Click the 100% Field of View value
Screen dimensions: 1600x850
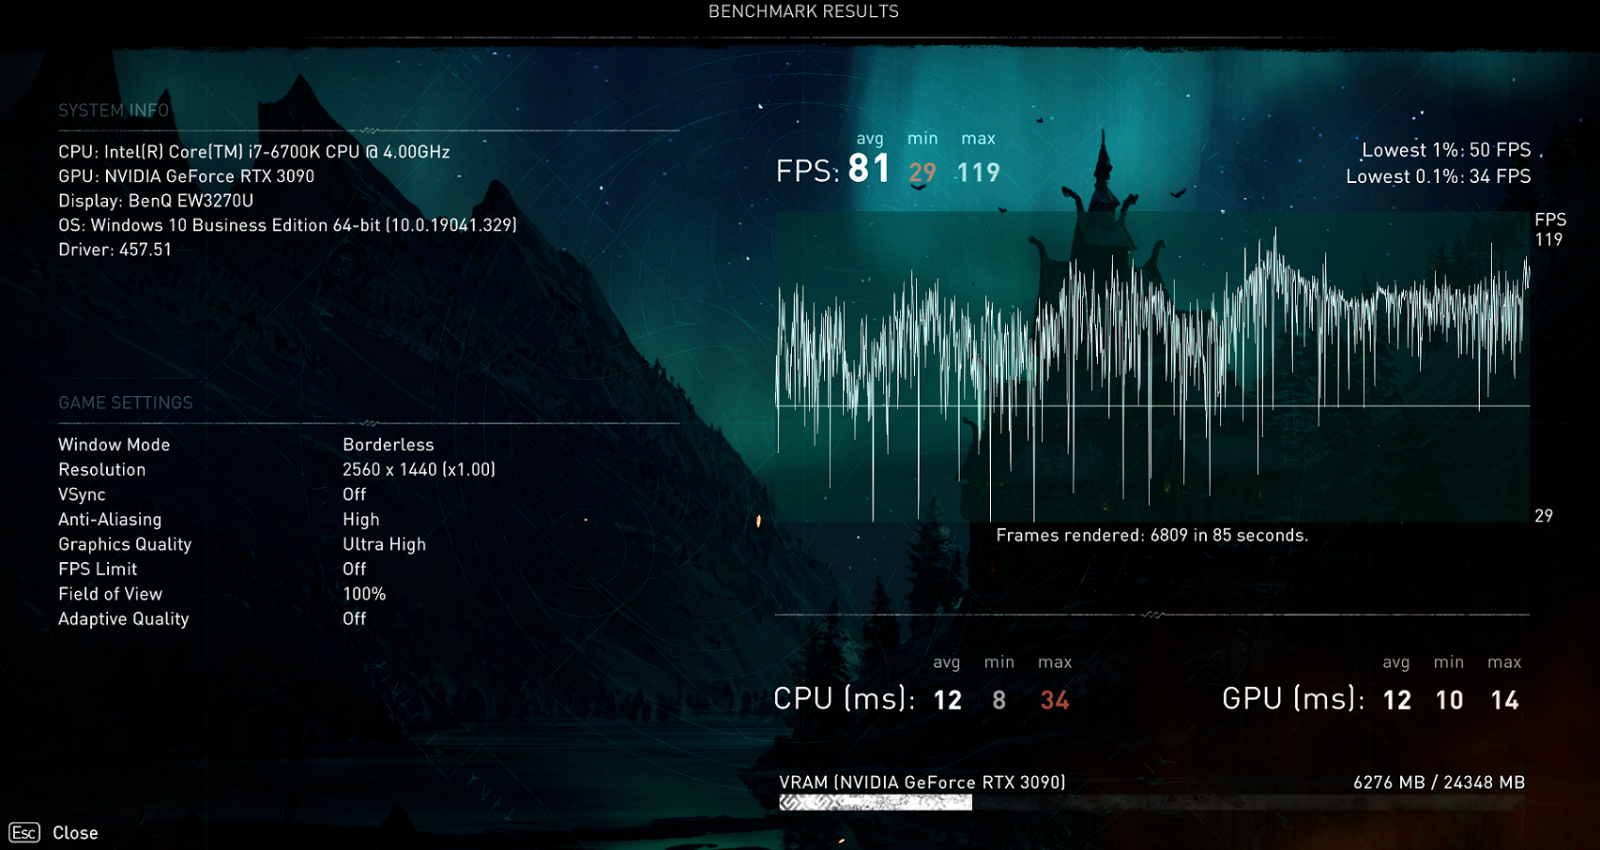[x=365, y=594]
